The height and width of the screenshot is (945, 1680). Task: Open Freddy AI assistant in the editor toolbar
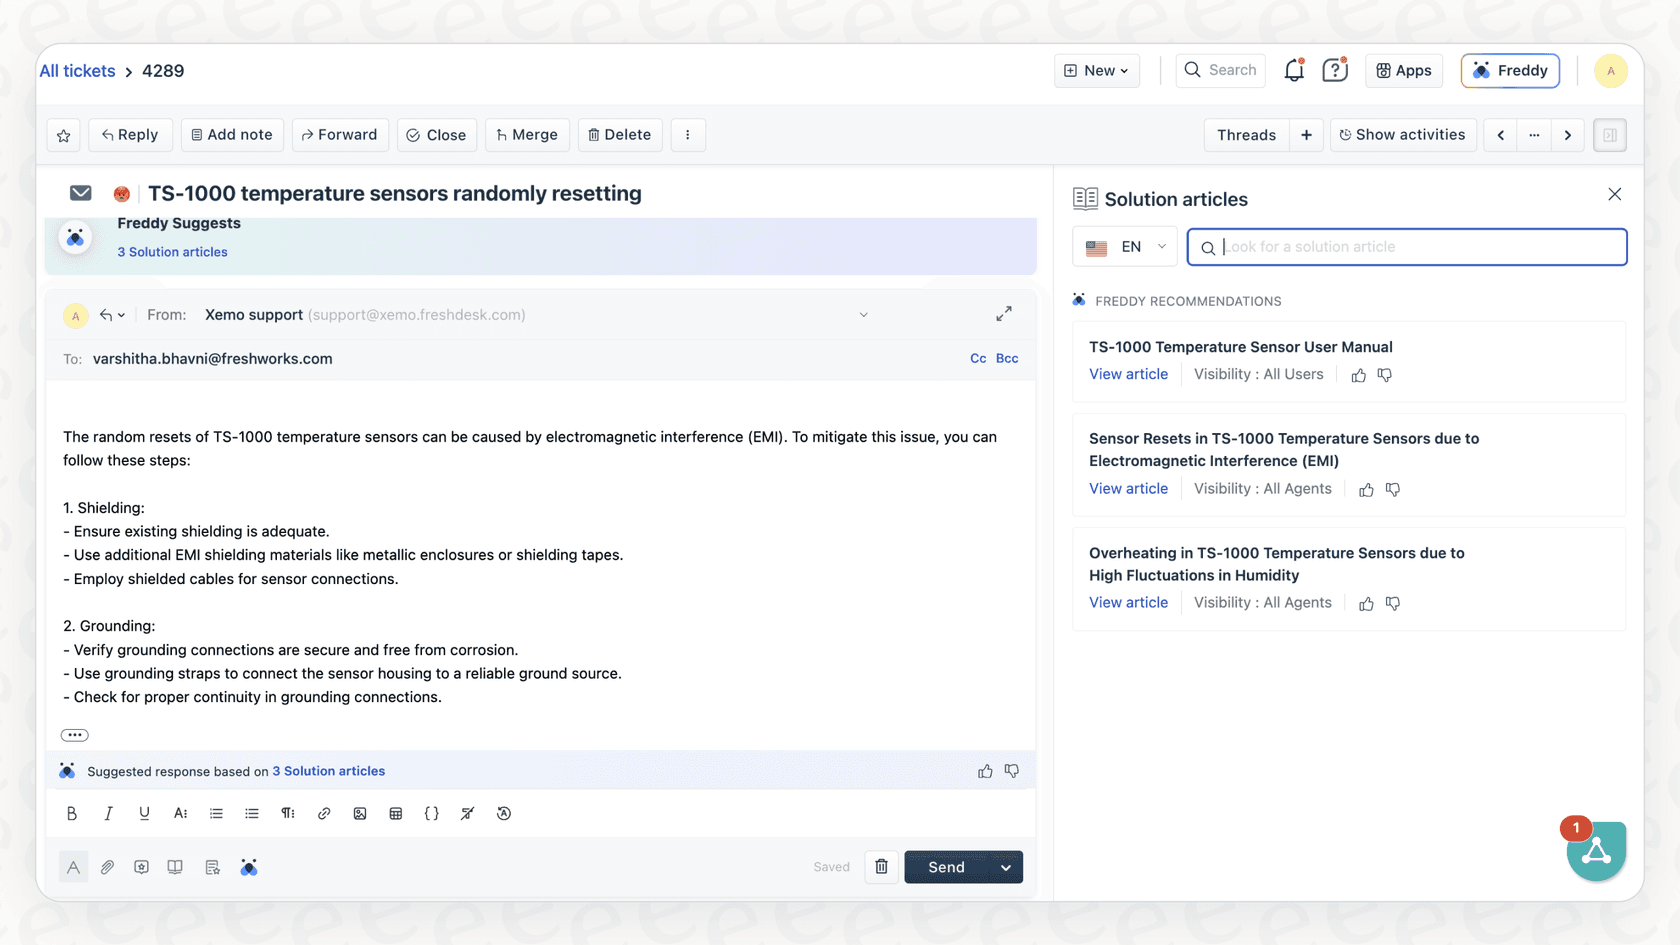pos(249,867)
